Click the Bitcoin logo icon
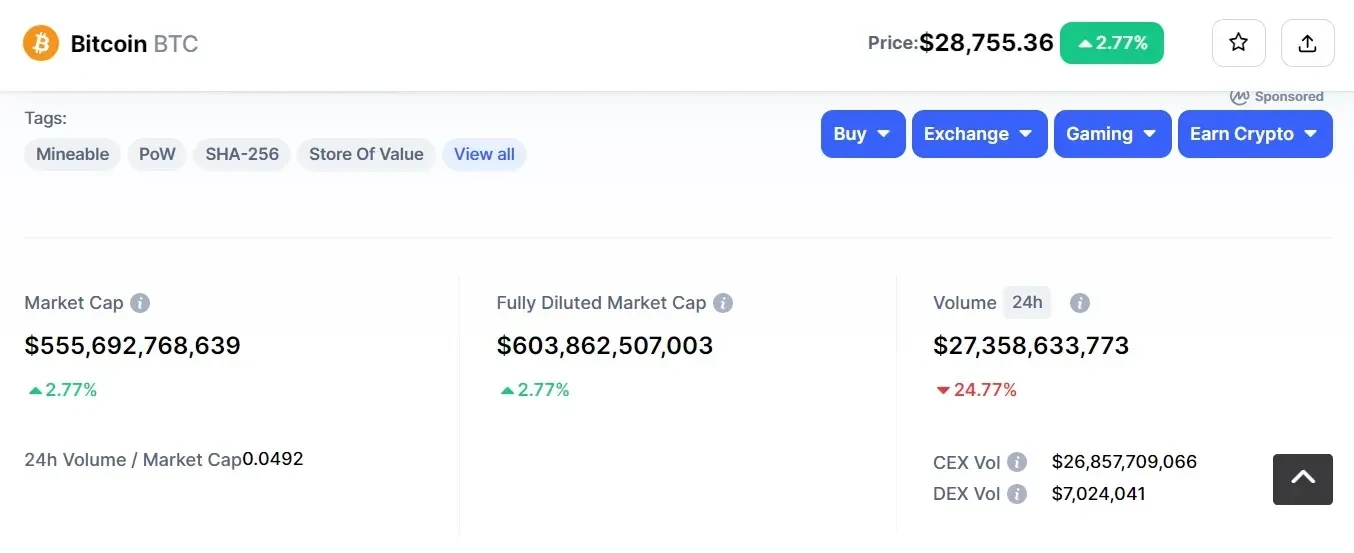 click(41, 43)
